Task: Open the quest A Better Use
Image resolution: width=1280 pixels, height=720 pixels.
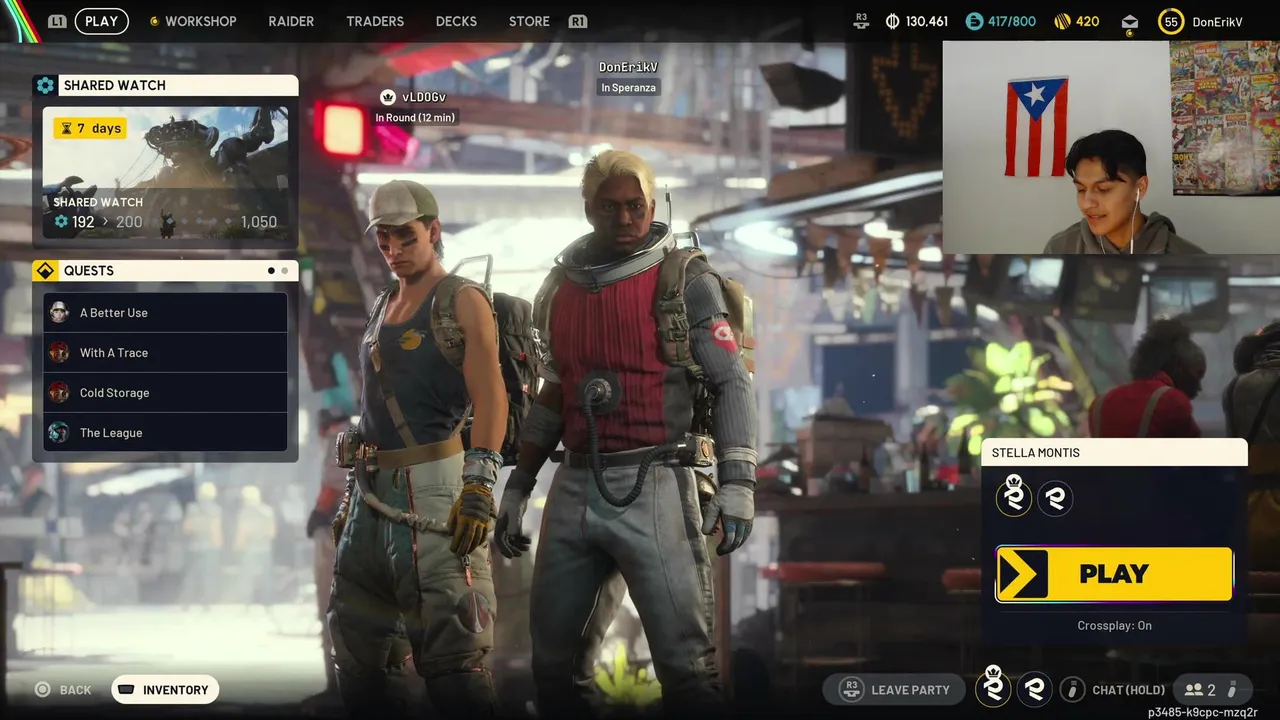Action: 166,313
